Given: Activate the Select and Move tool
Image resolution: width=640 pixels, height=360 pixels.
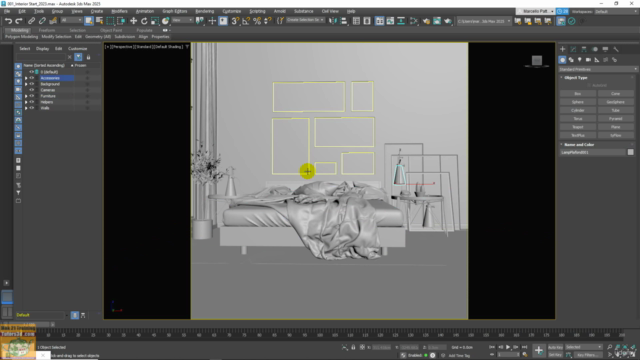Looking at the screenshot, I should coord(133,21).
